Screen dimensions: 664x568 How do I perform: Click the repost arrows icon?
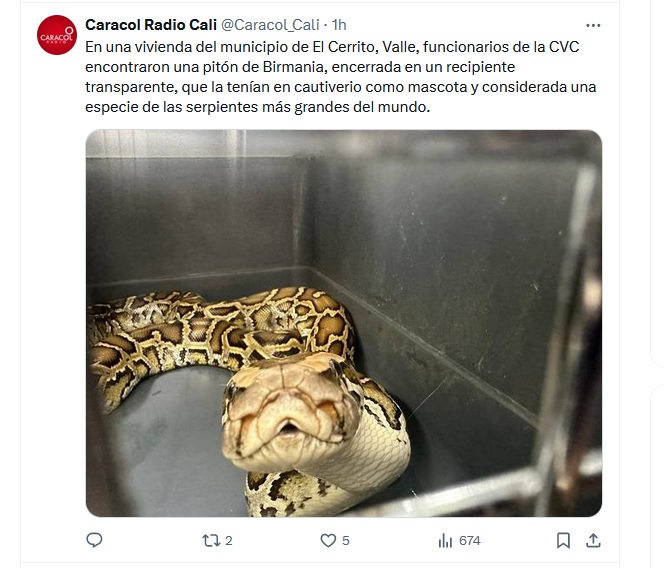(210, 540)
